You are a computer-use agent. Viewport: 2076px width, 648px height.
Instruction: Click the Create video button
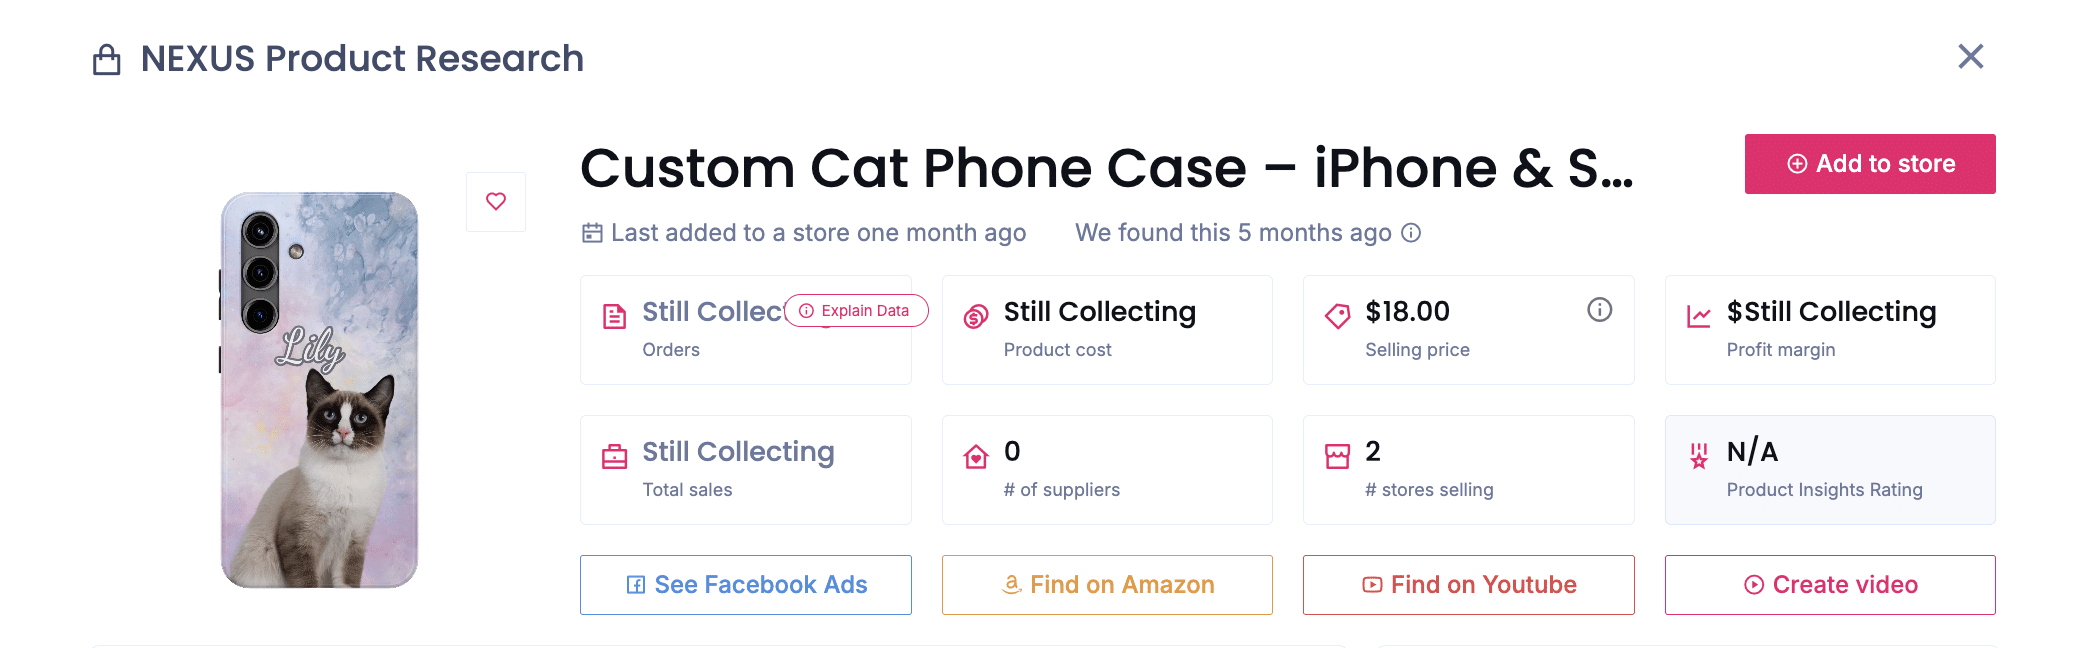pyautogui.click(x=1830, y=585)
